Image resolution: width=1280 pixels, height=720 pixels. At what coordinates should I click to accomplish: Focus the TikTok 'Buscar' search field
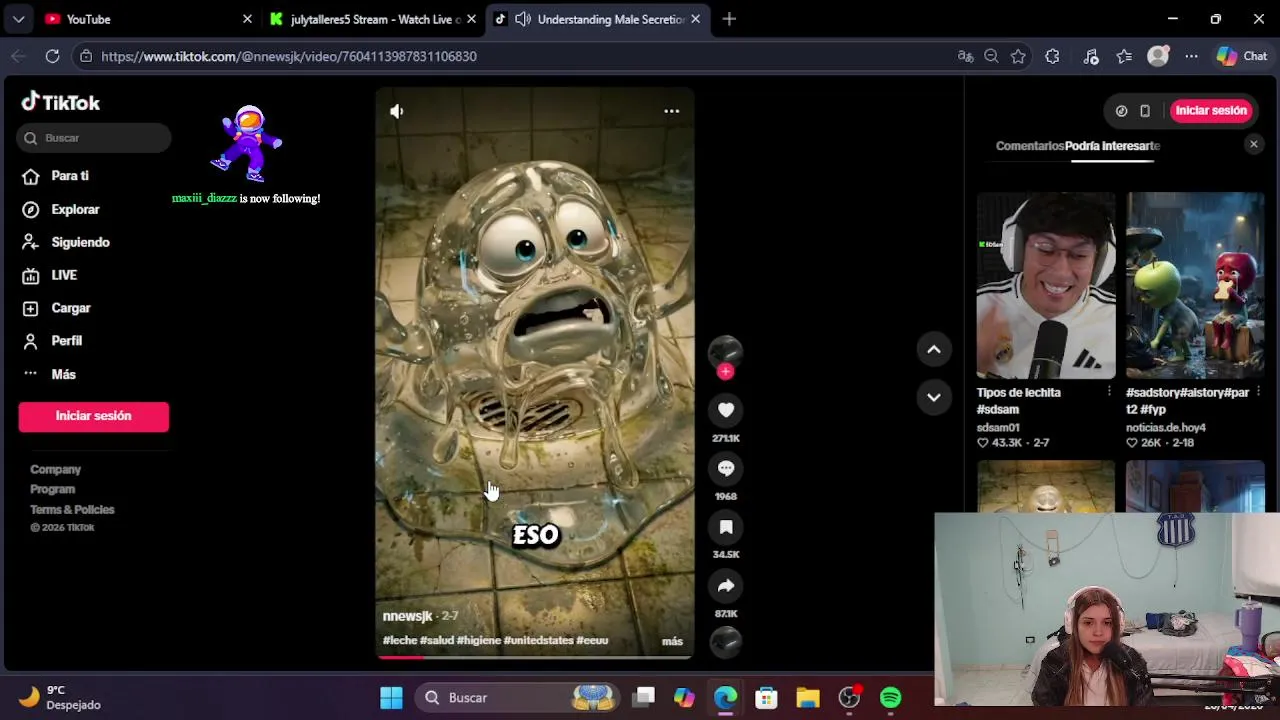(95, 138)
